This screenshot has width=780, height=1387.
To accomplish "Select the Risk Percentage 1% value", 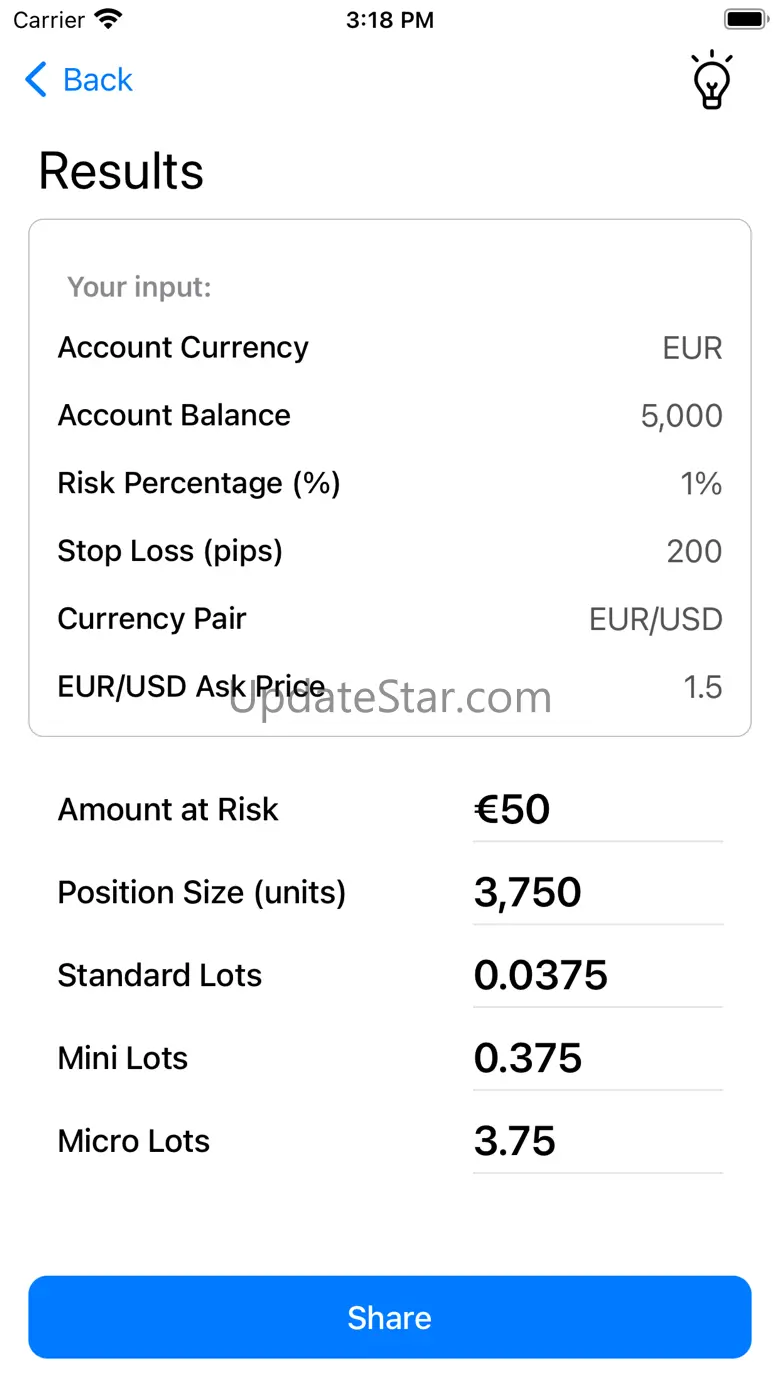I will click(x=700, y=484).
